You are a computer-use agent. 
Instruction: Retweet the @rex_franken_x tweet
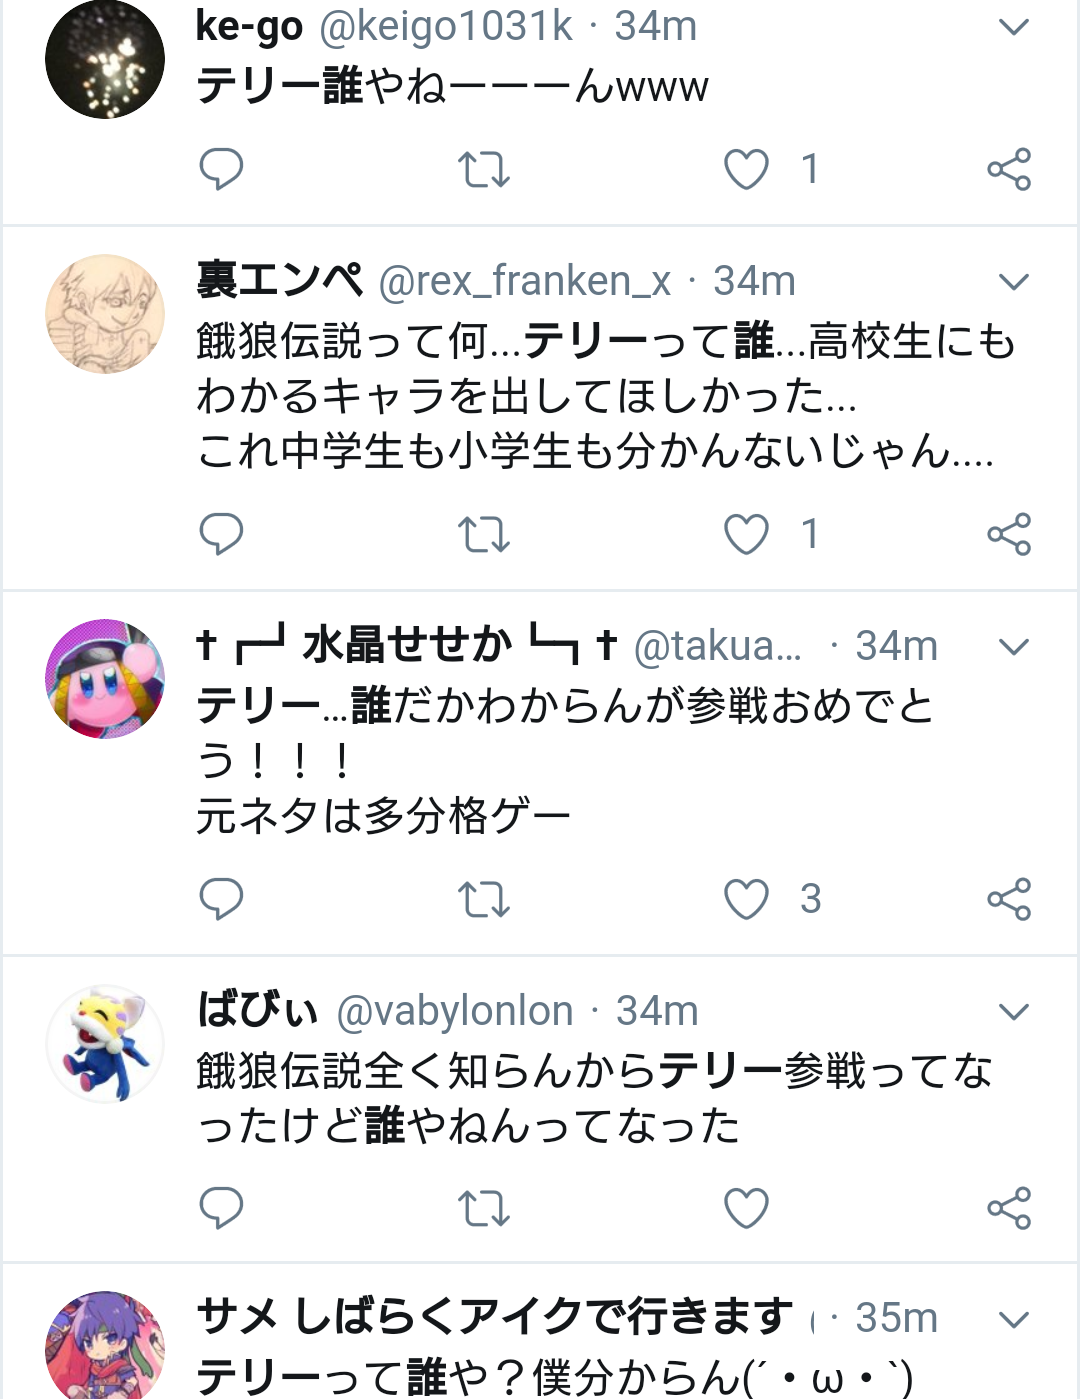[x=484, y=535]
